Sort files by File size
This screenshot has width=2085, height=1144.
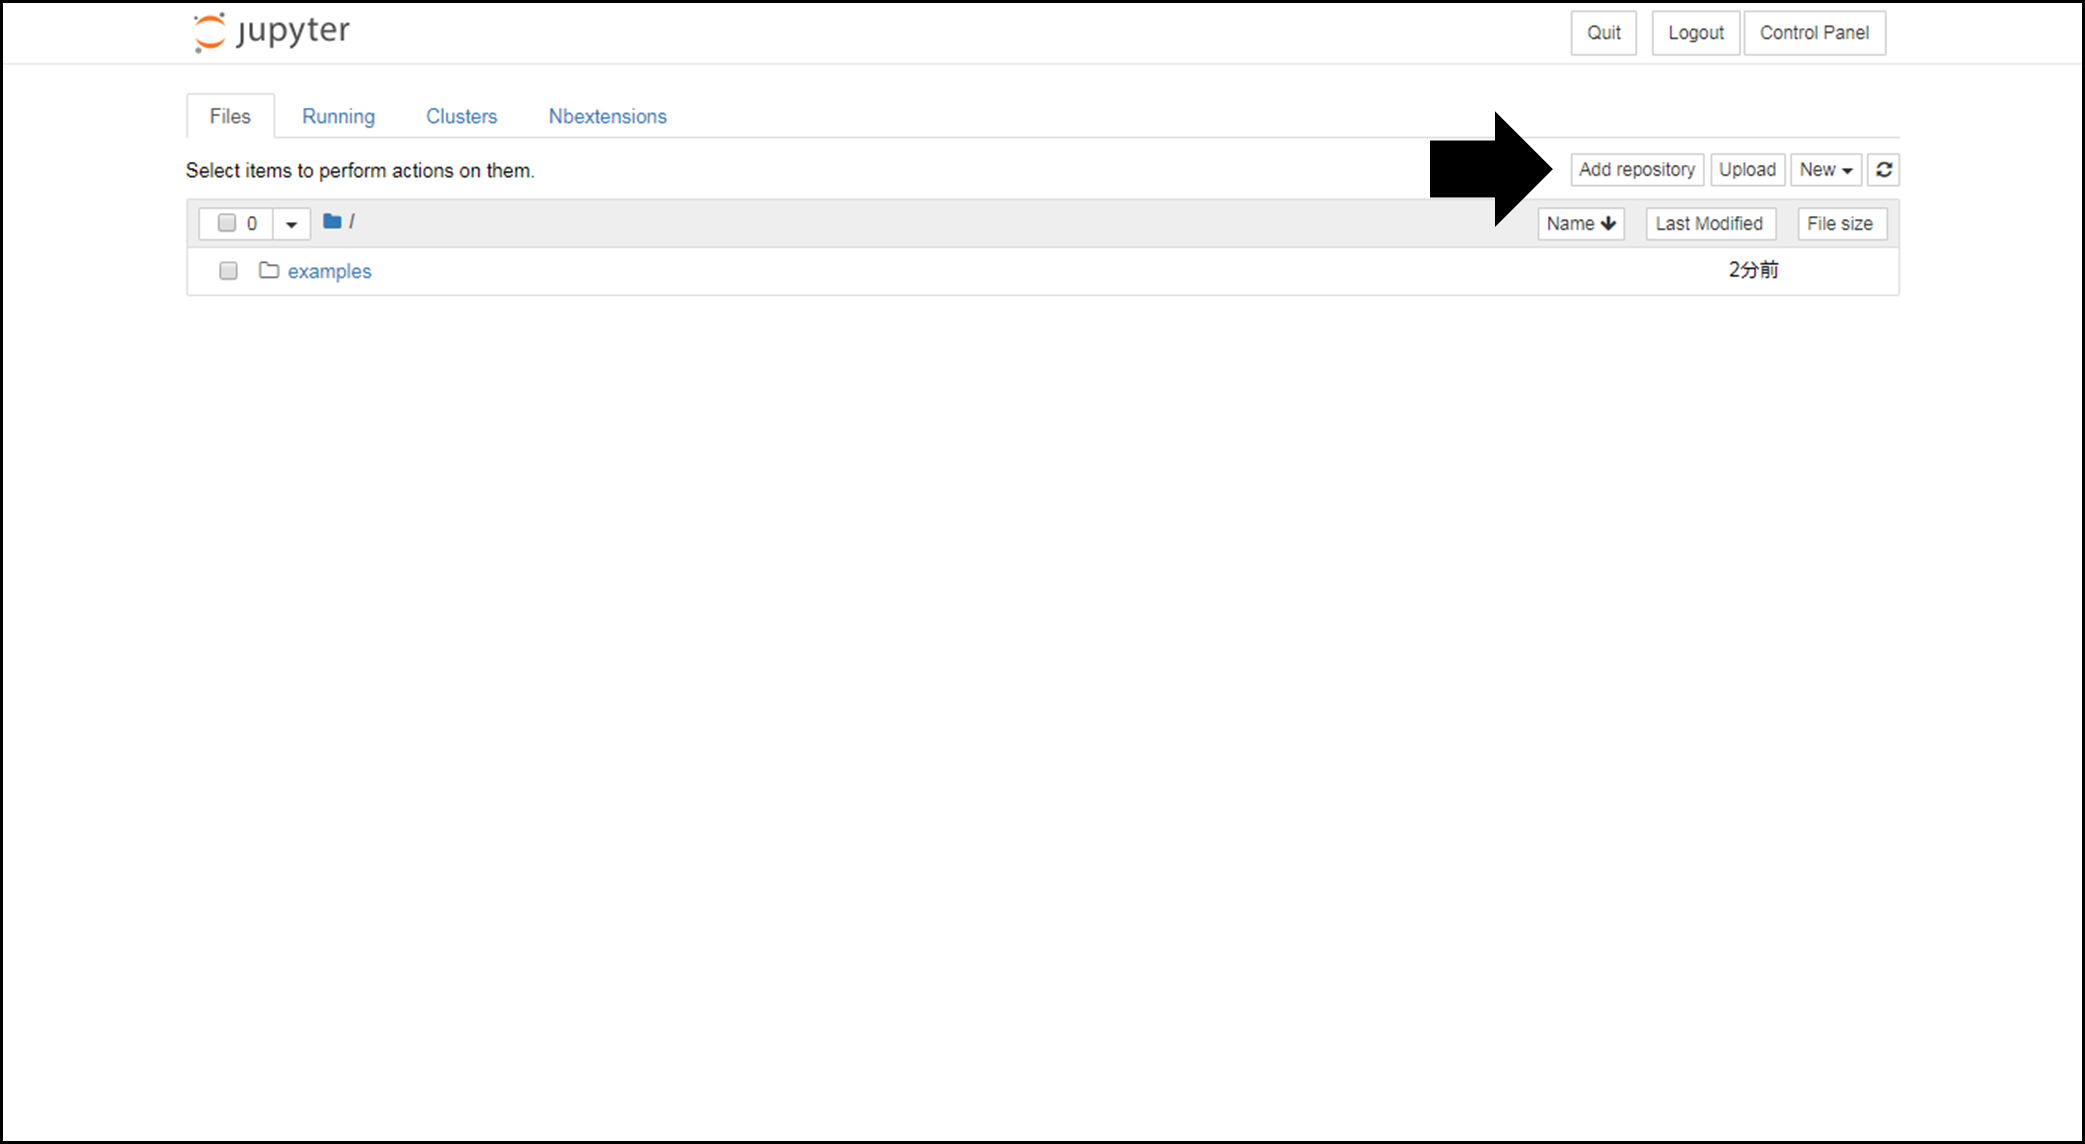[x=1841, y=224]
